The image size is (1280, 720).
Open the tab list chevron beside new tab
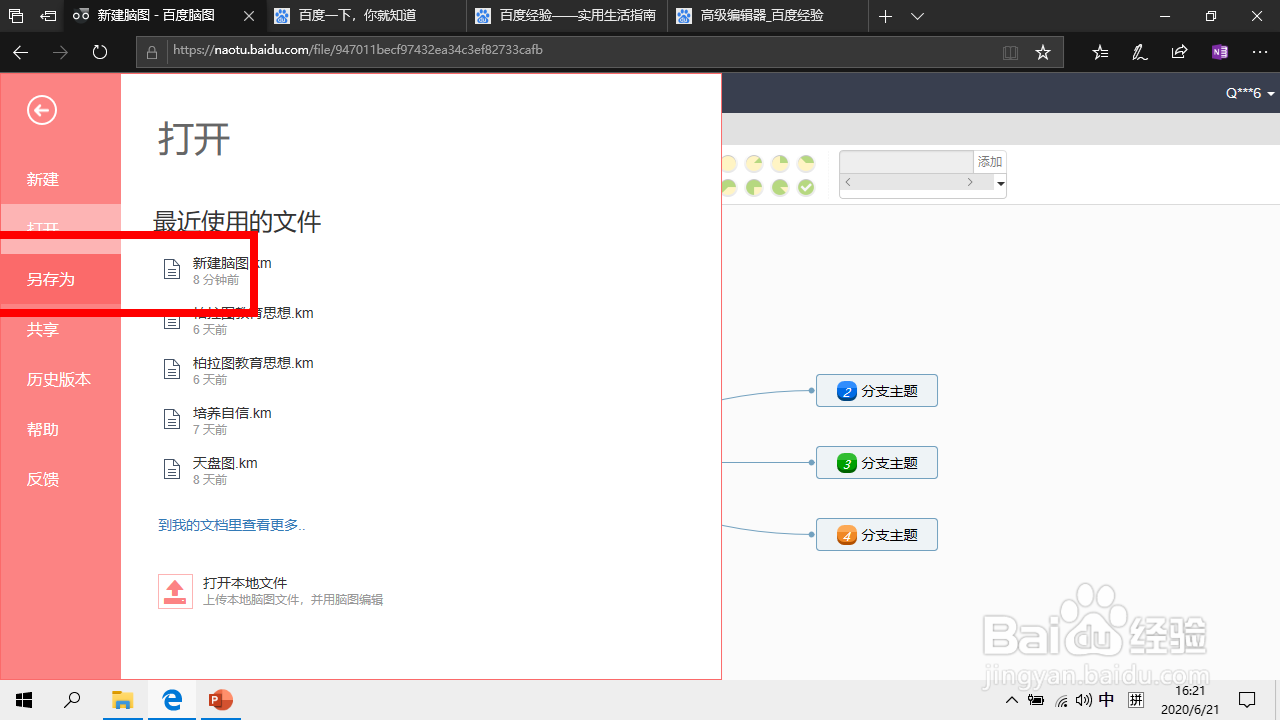point(917,16)
